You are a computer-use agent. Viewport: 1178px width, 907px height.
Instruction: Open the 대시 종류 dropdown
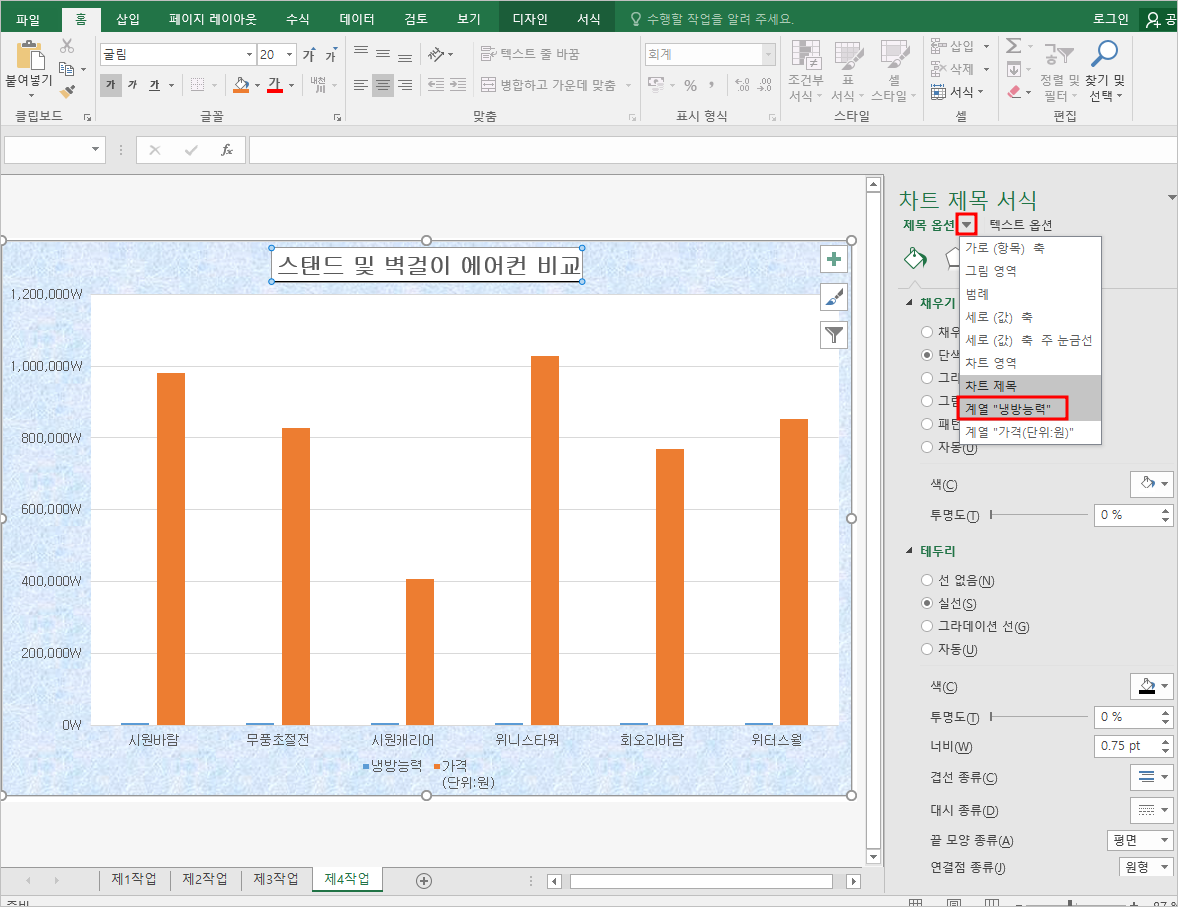tap(1152, 810)
